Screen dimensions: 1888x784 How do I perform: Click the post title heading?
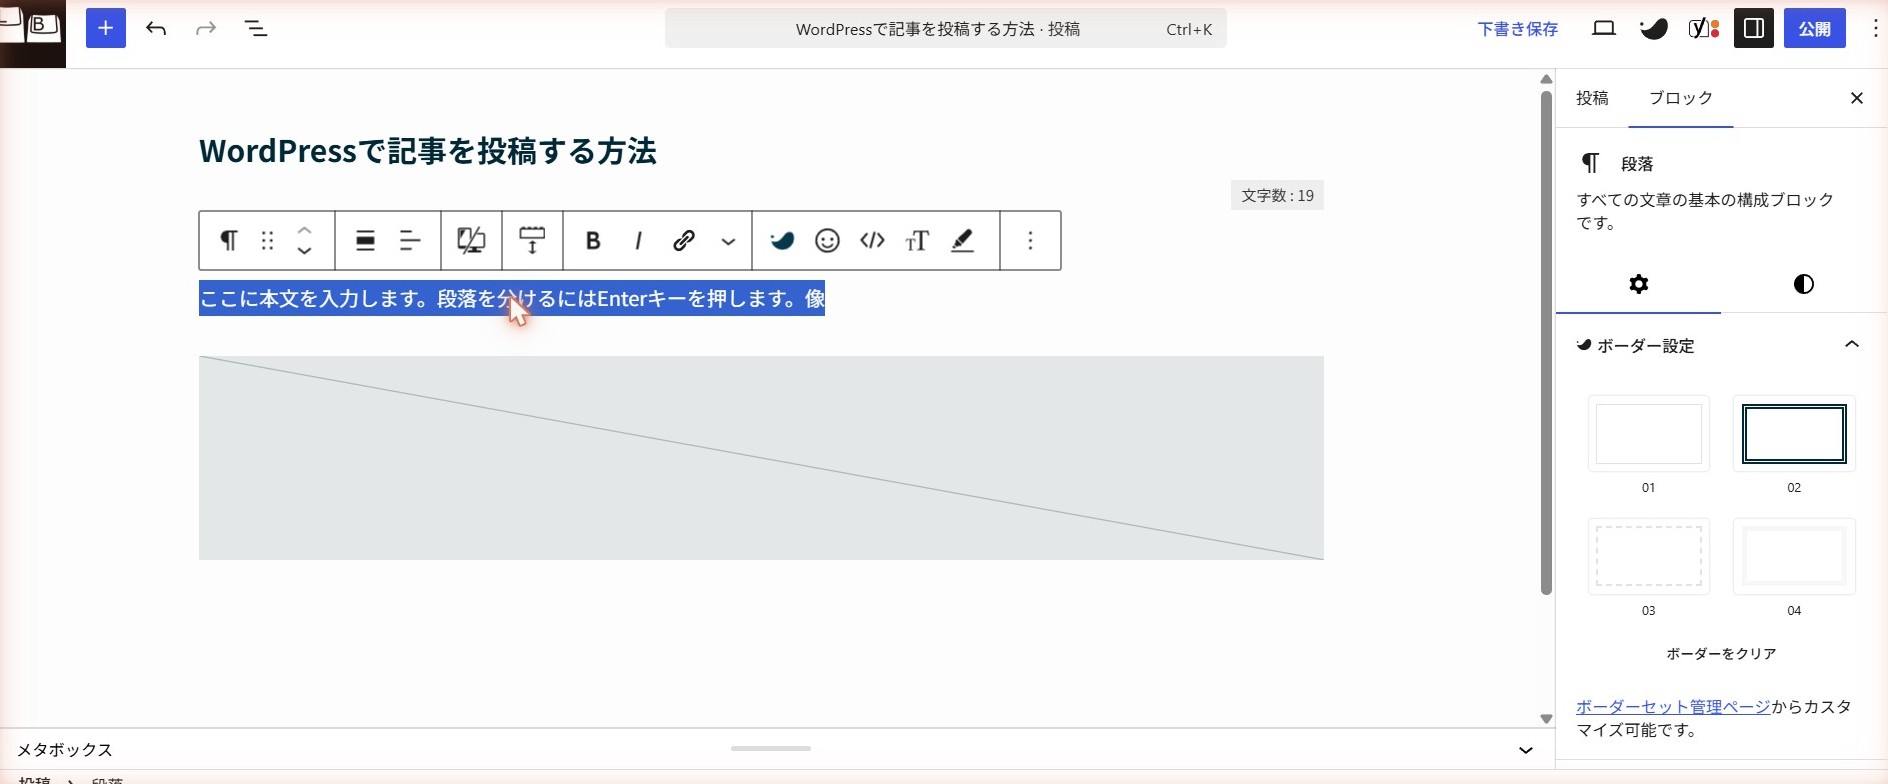(428, 151)
